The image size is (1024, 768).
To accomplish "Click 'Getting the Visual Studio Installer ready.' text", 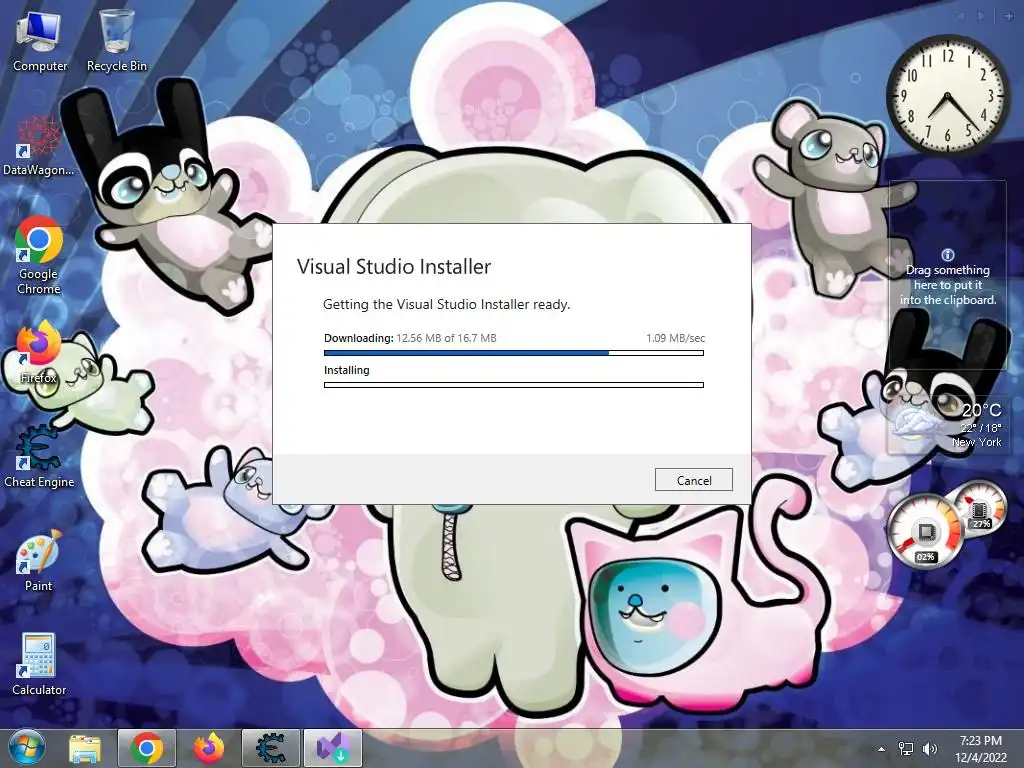I will pos(447,304).
